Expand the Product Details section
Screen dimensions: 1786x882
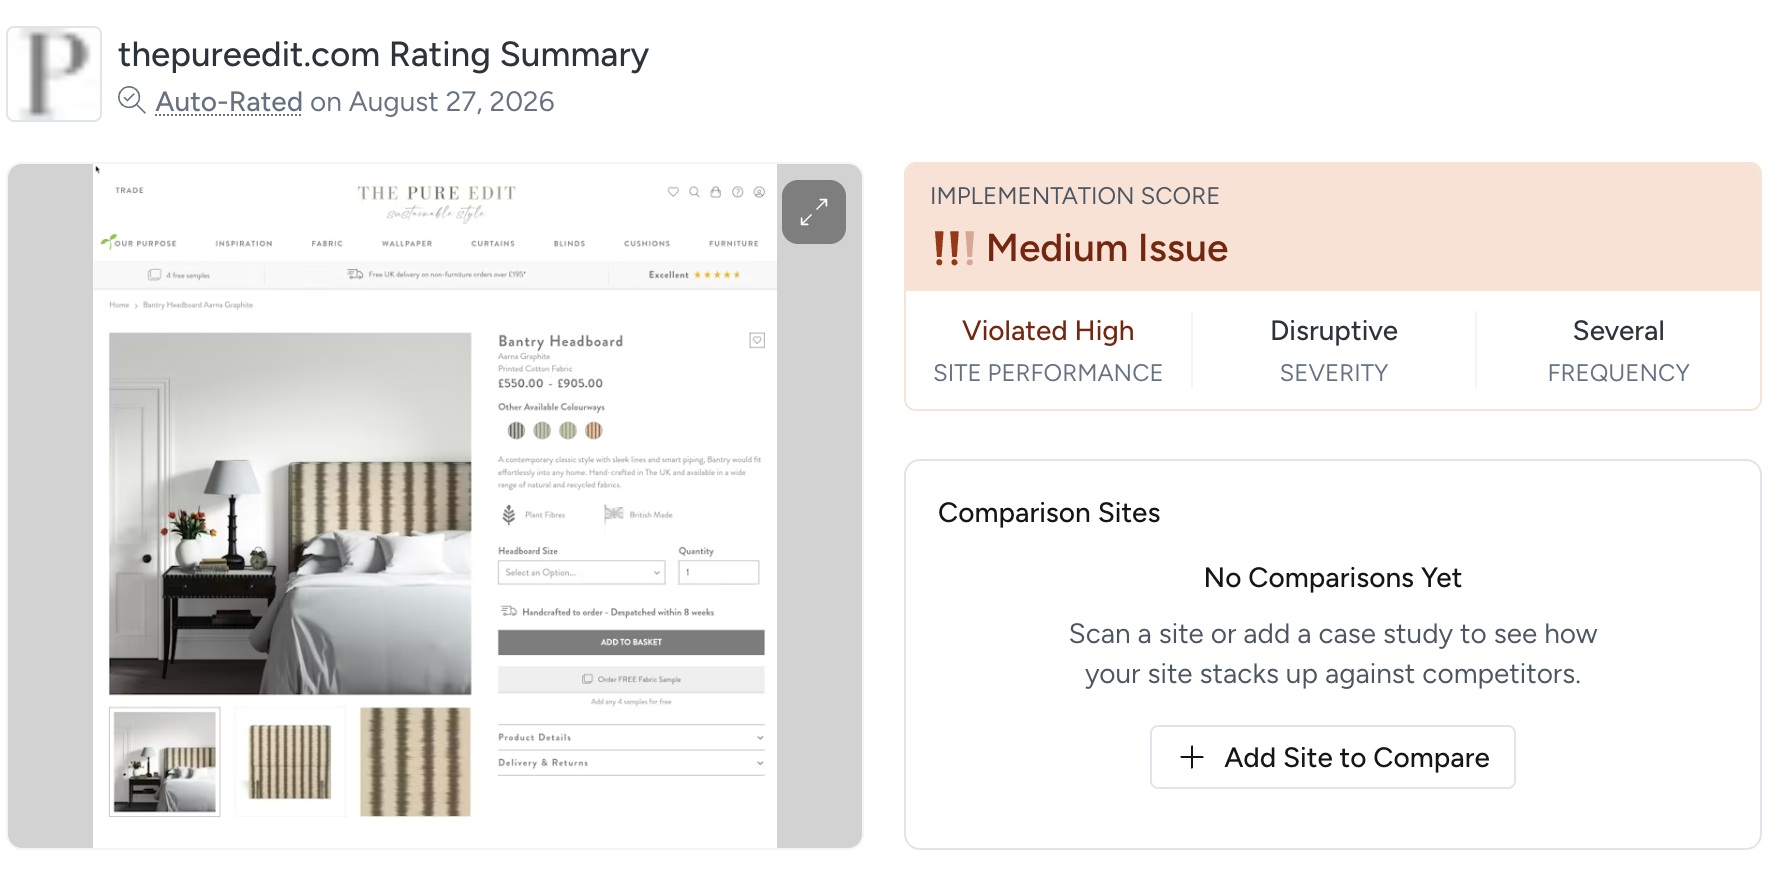631,737
